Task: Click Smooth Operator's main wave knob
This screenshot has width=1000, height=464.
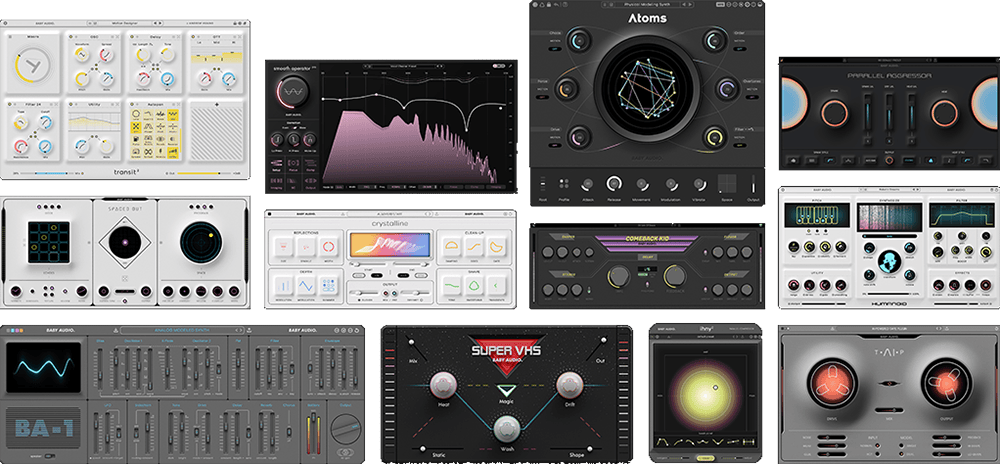Action: 293,91
